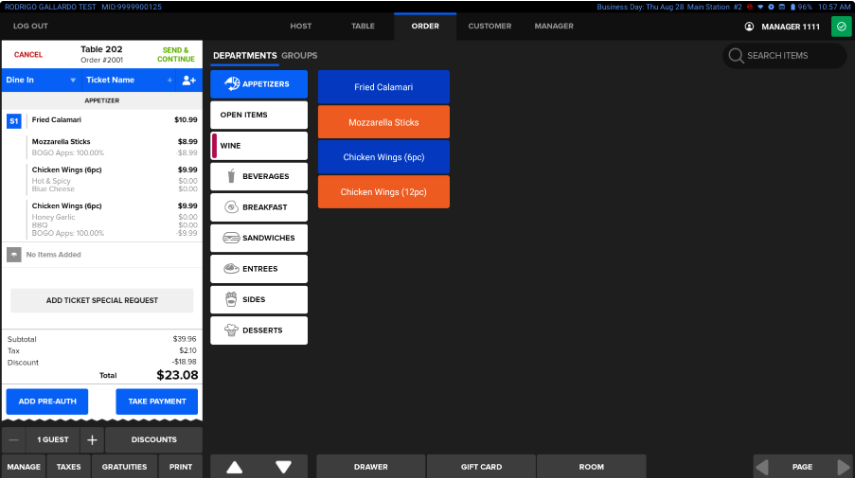Open the Entrees department

tap(259, 269)
